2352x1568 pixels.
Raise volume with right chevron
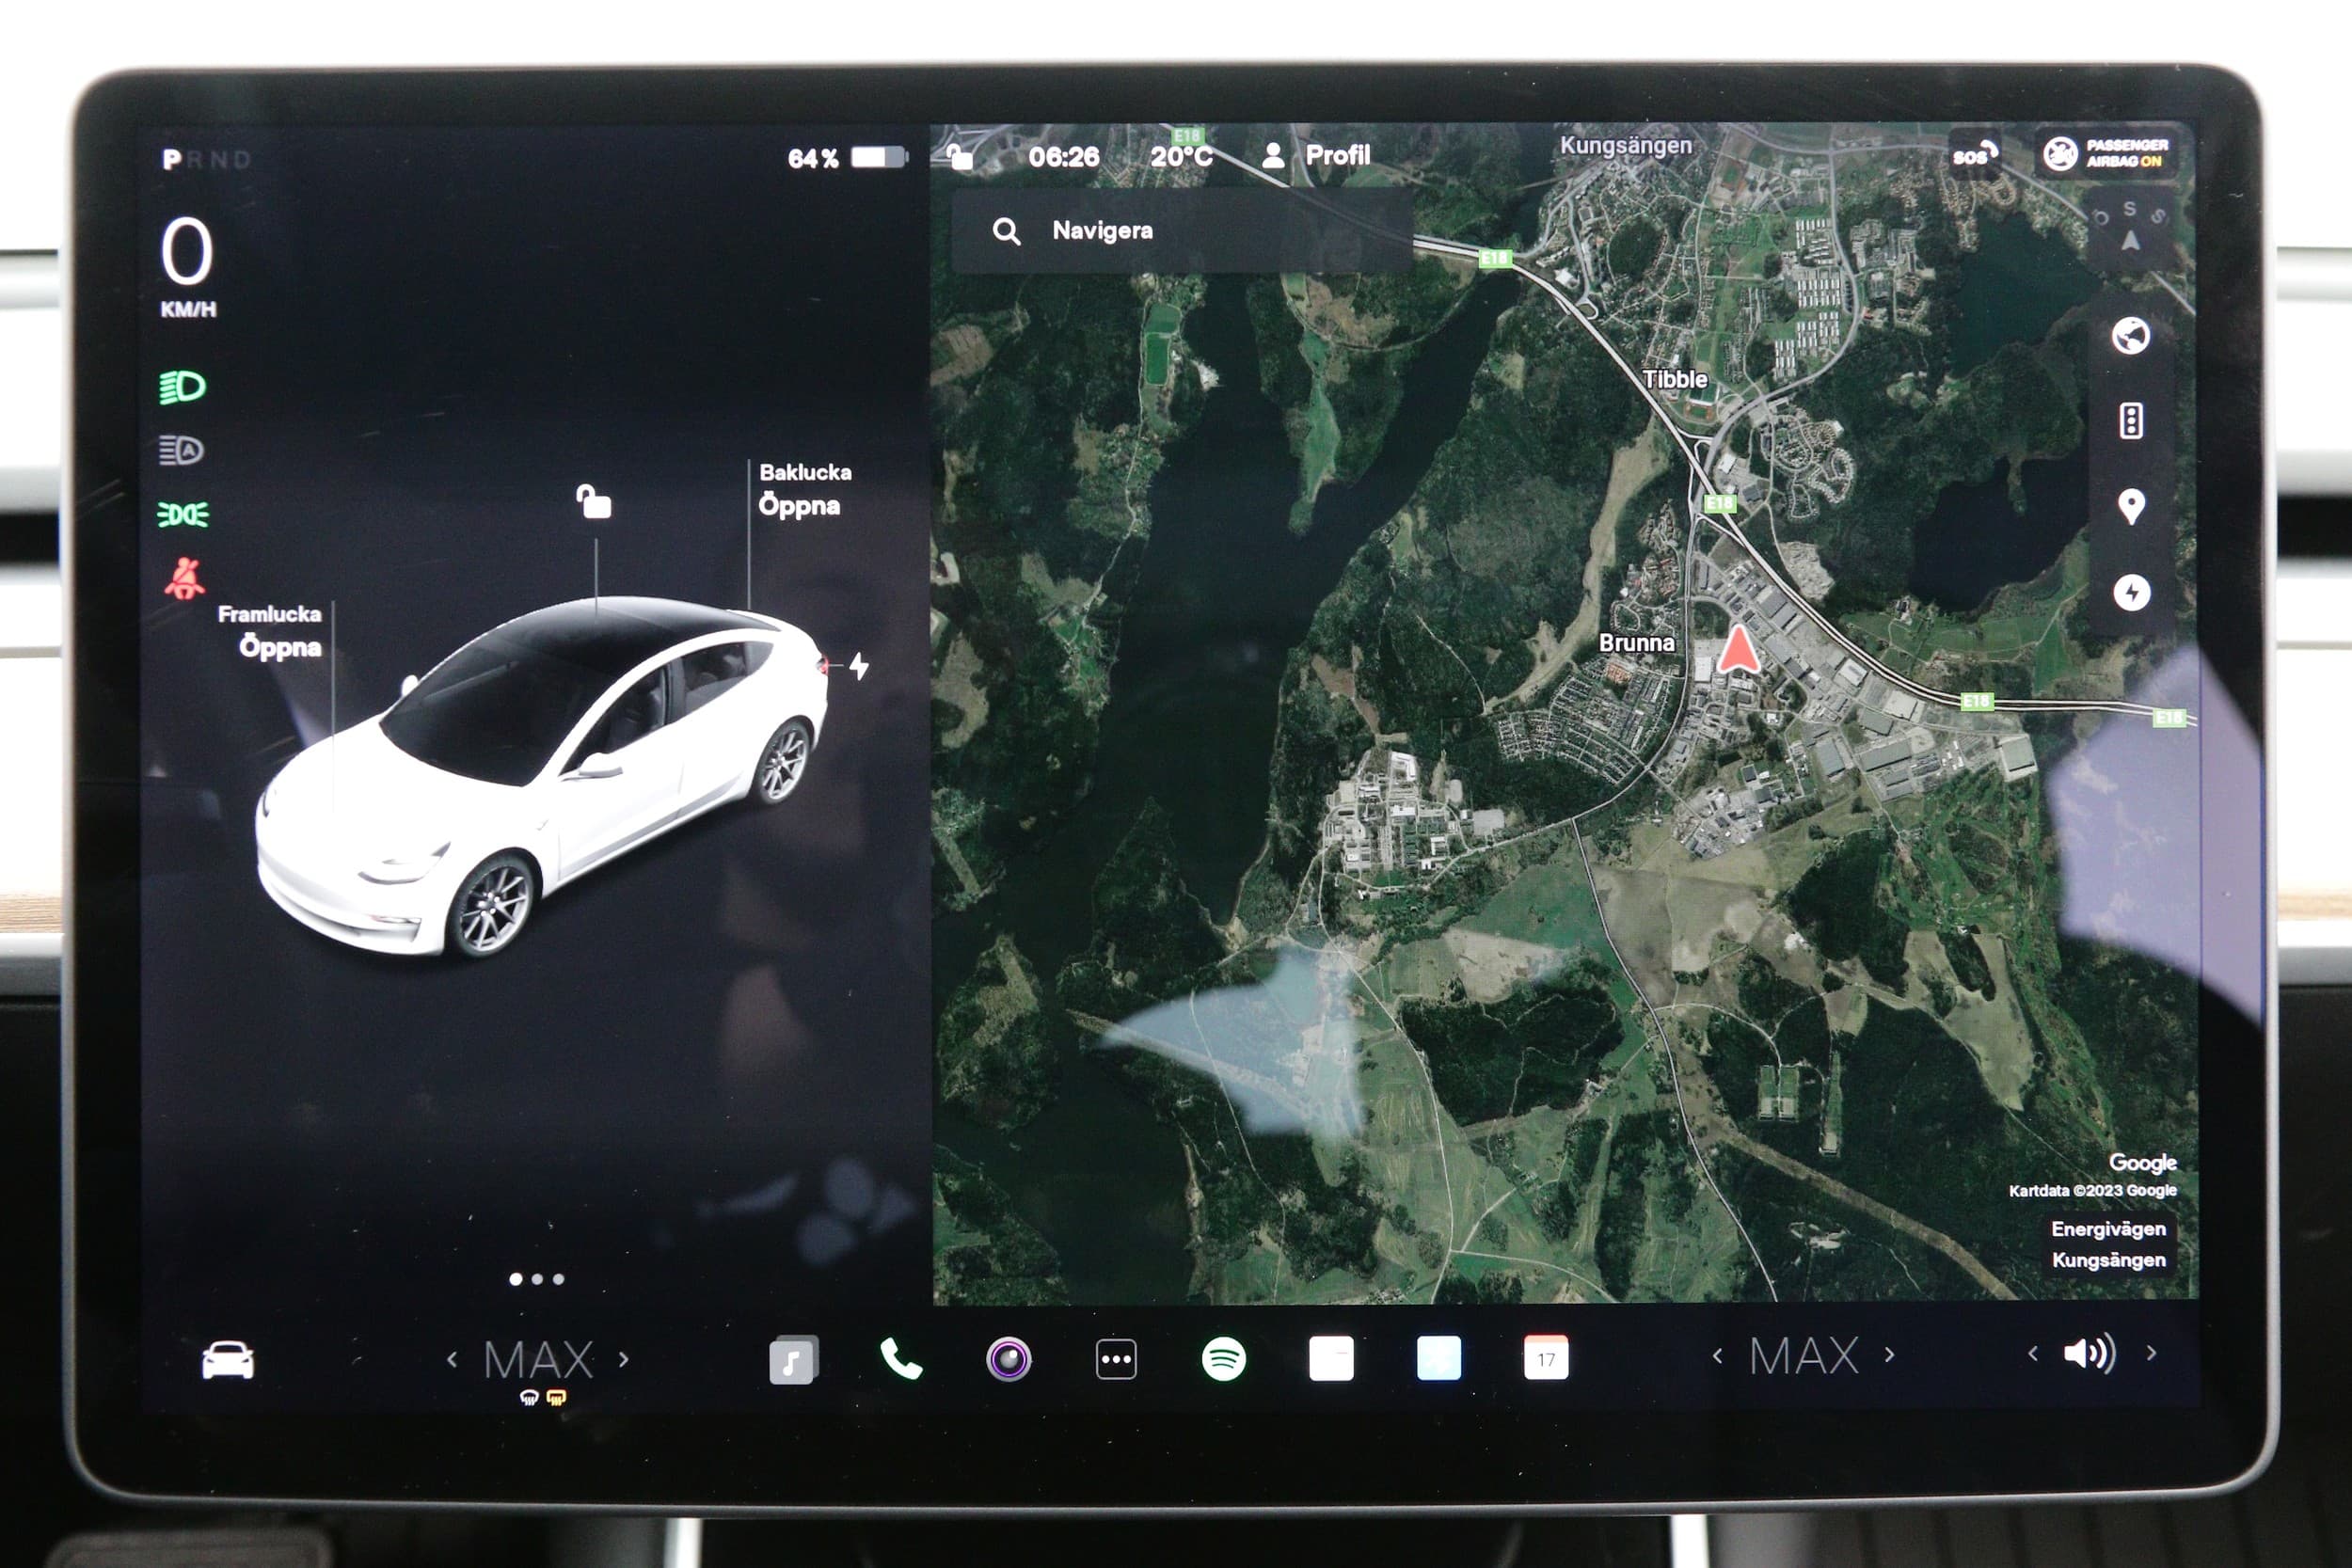[2151, 1353]
